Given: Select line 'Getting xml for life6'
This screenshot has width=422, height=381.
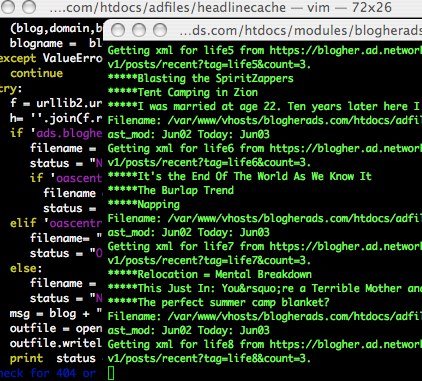Looking at the screenshot, I should [265, 148].
